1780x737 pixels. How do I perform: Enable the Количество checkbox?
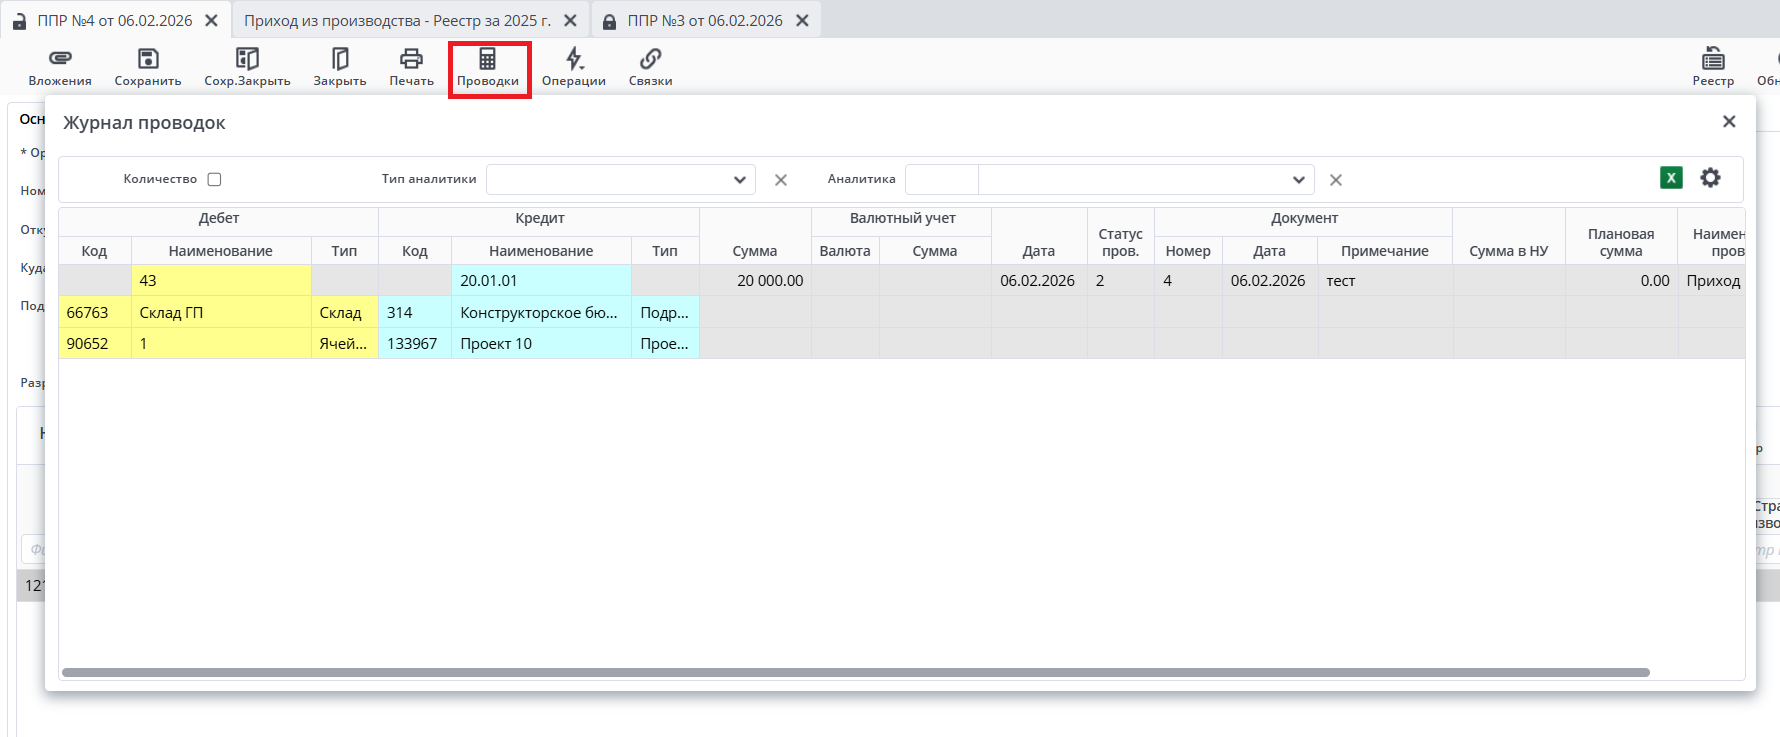click(x=214, y=180)
